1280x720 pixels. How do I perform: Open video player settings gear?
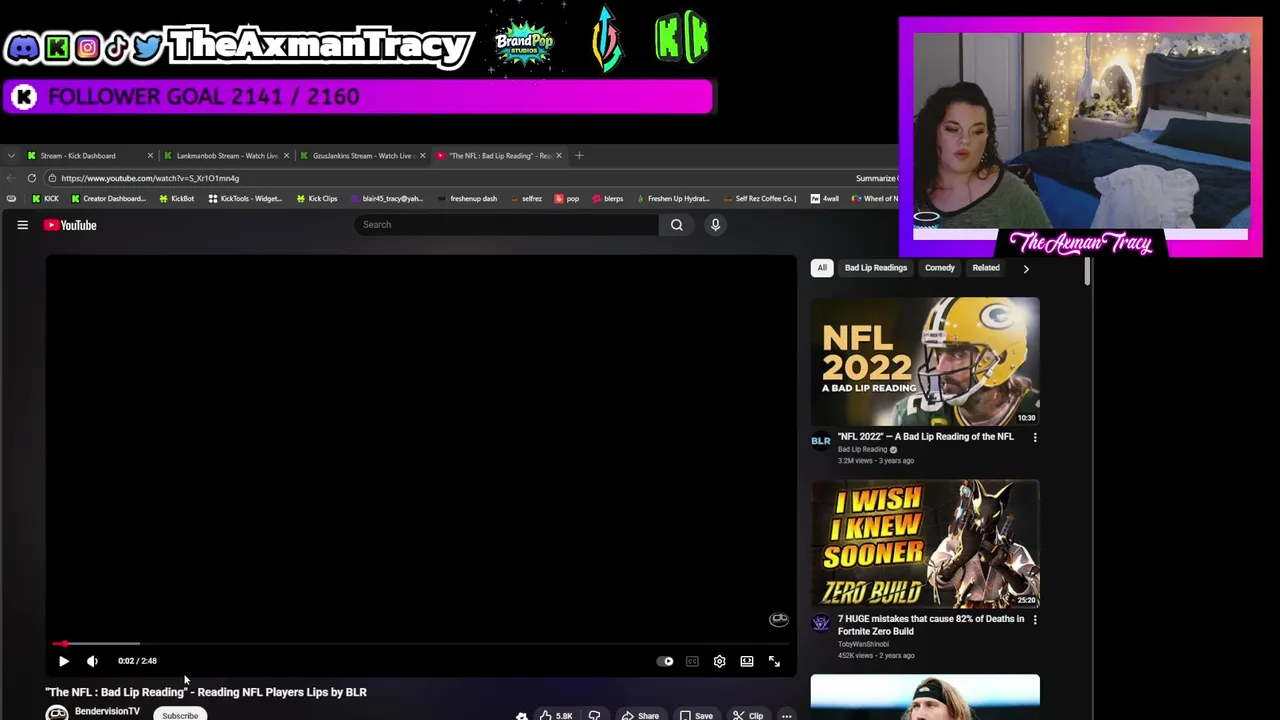click(719, 661)
